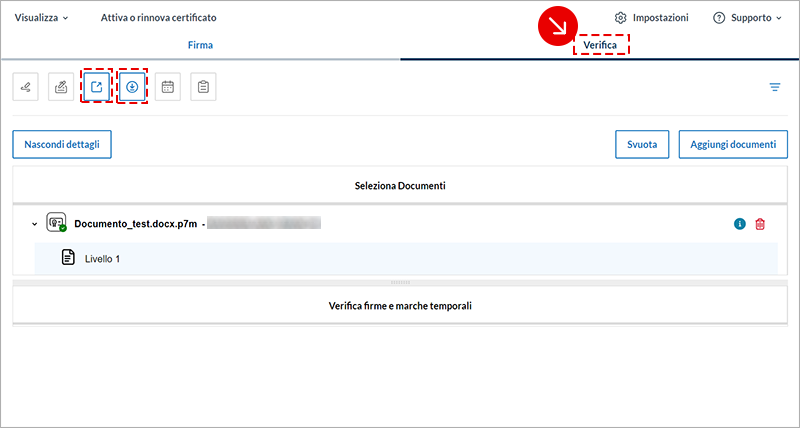Open Impostazioni settings

[x=652, y=18]
